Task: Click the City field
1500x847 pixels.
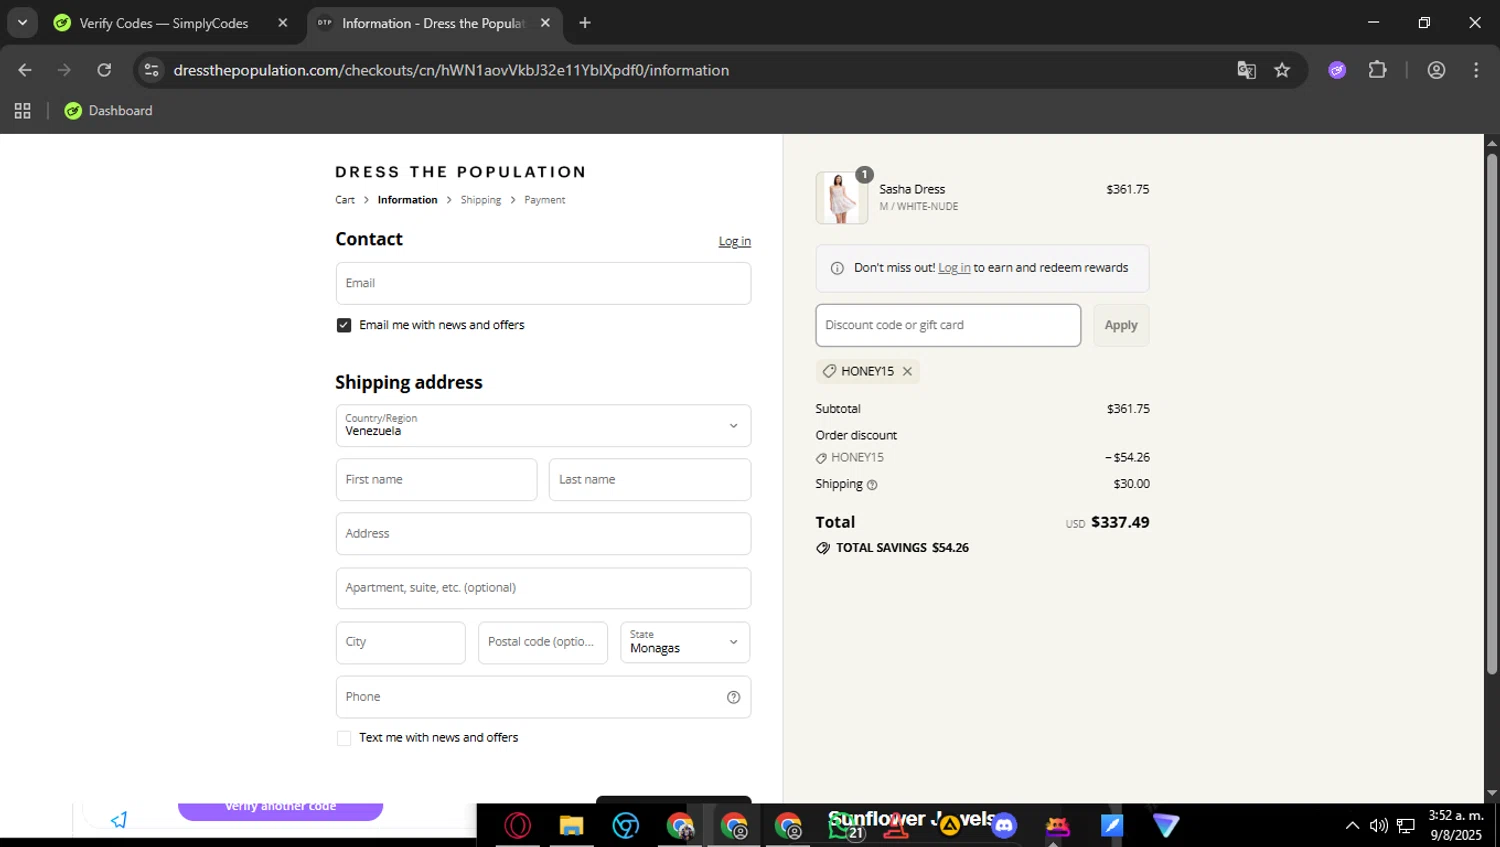Action: (401, 642)
